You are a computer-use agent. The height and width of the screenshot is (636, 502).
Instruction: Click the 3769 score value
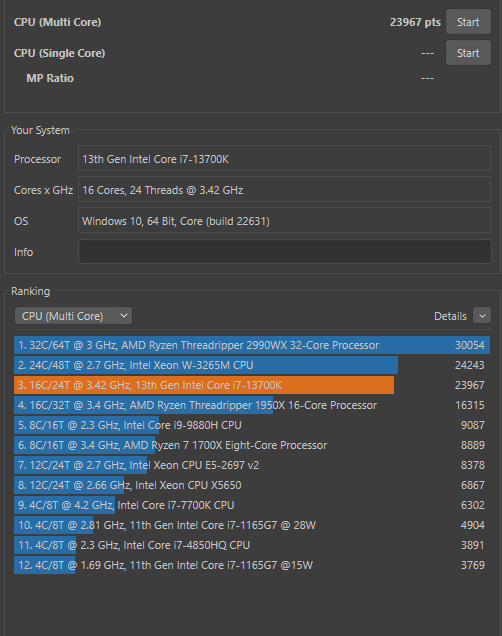[x=472, y=565]
